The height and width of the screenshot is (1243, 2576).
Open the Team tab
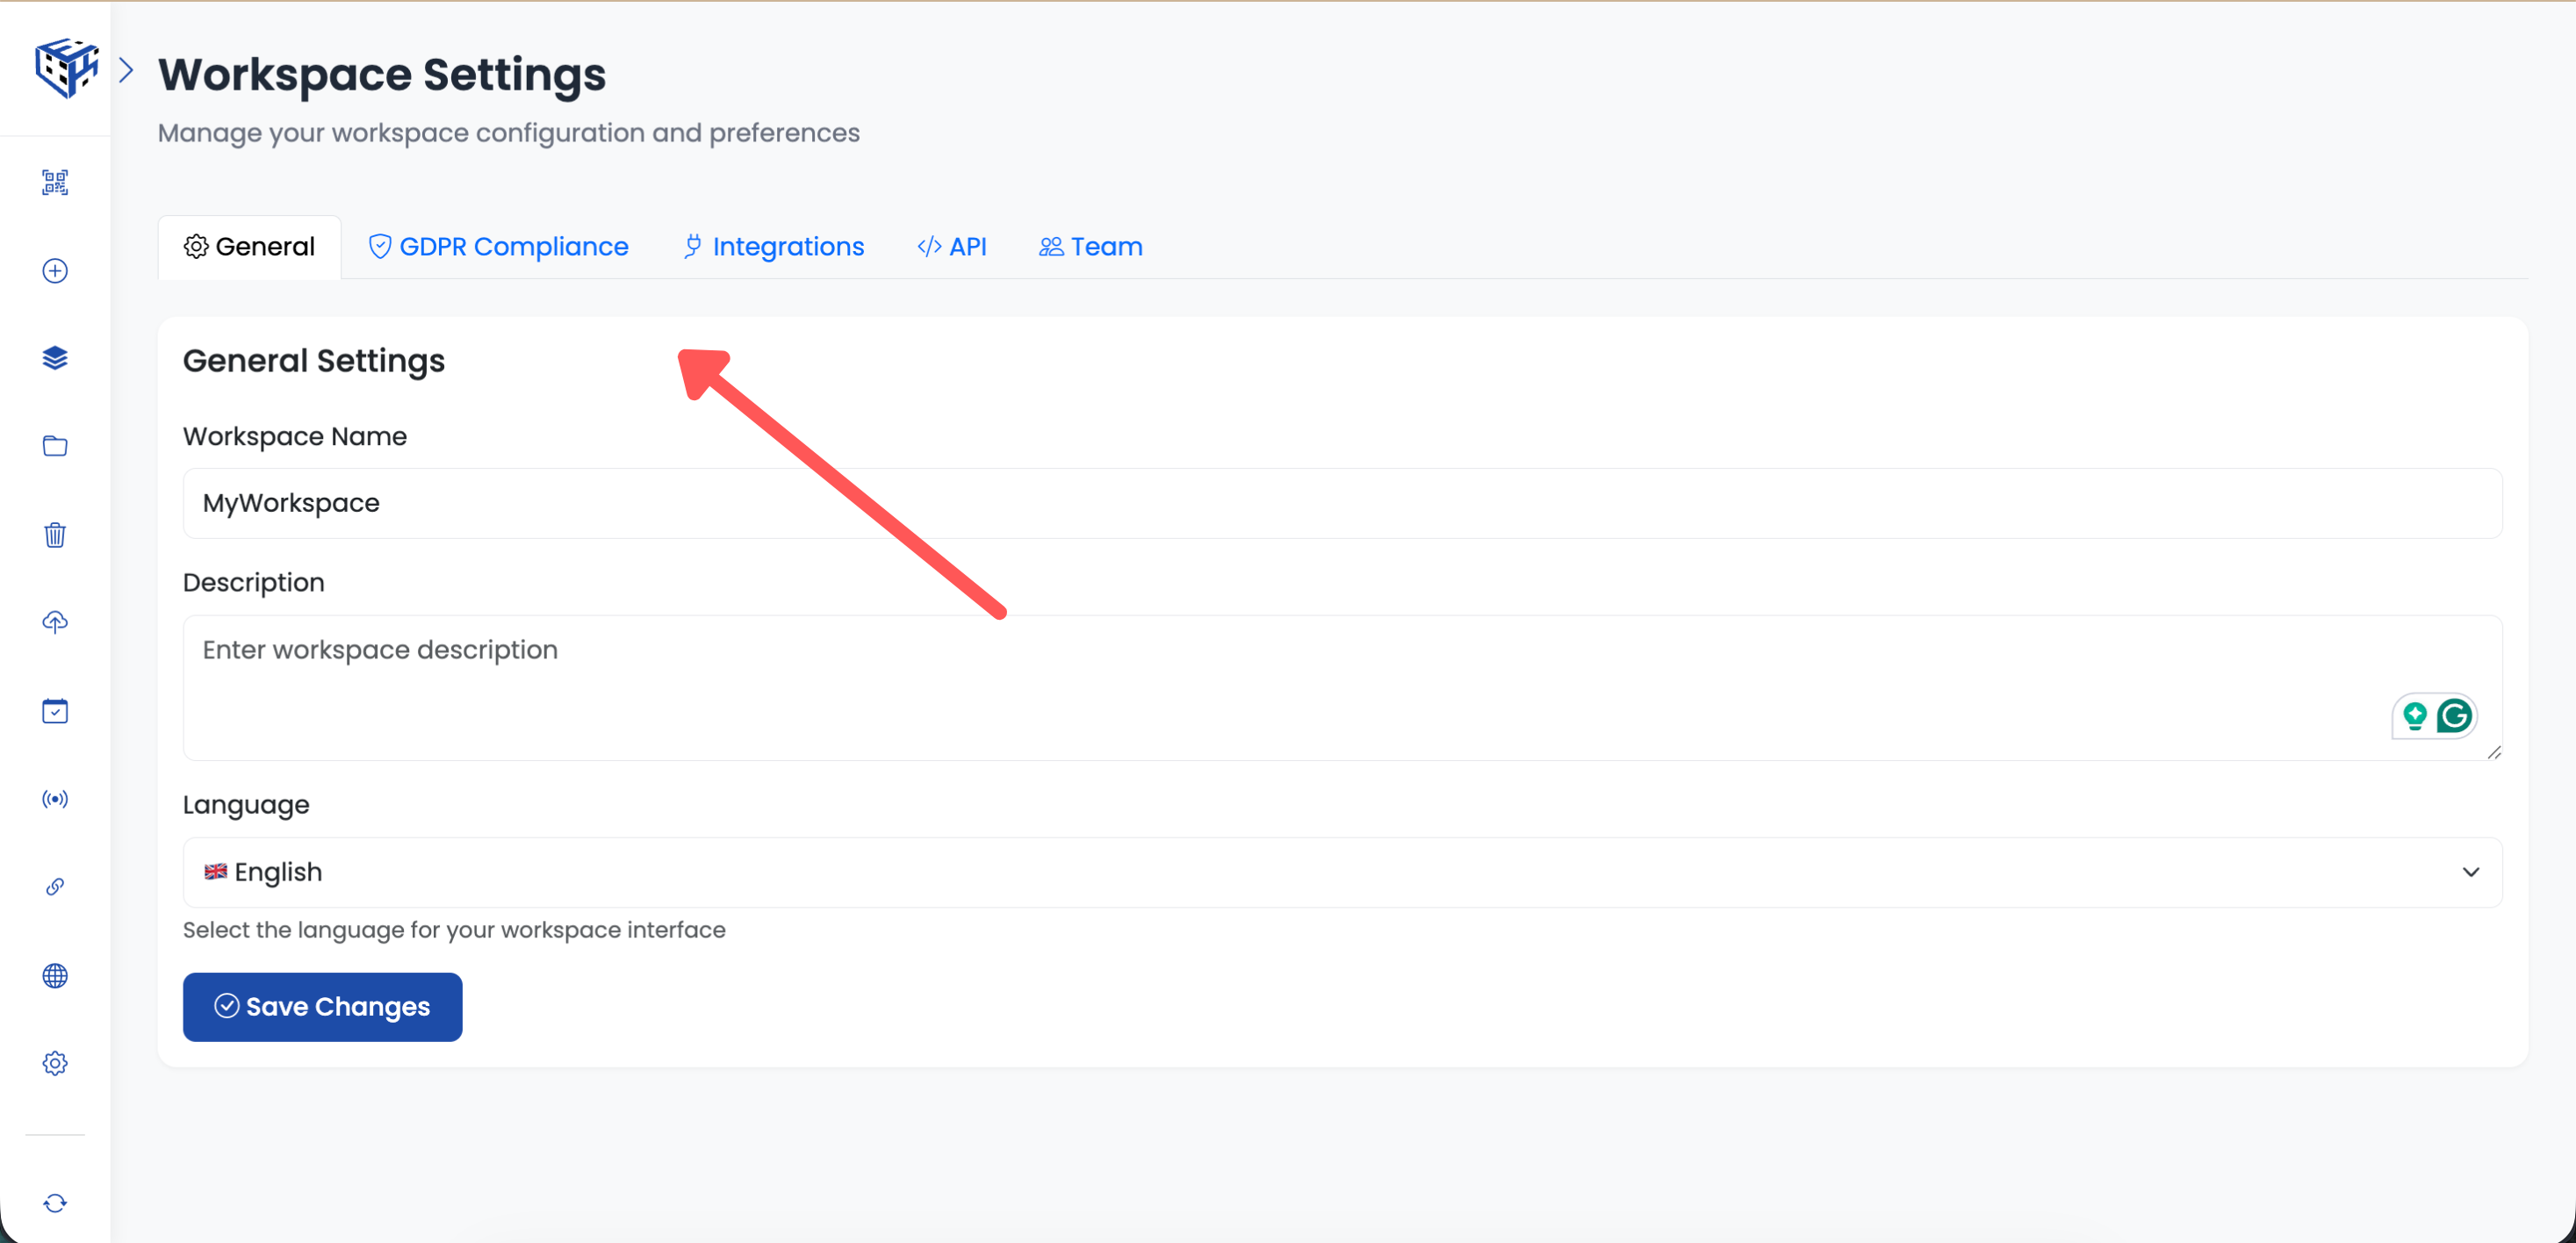(1090, 246)
